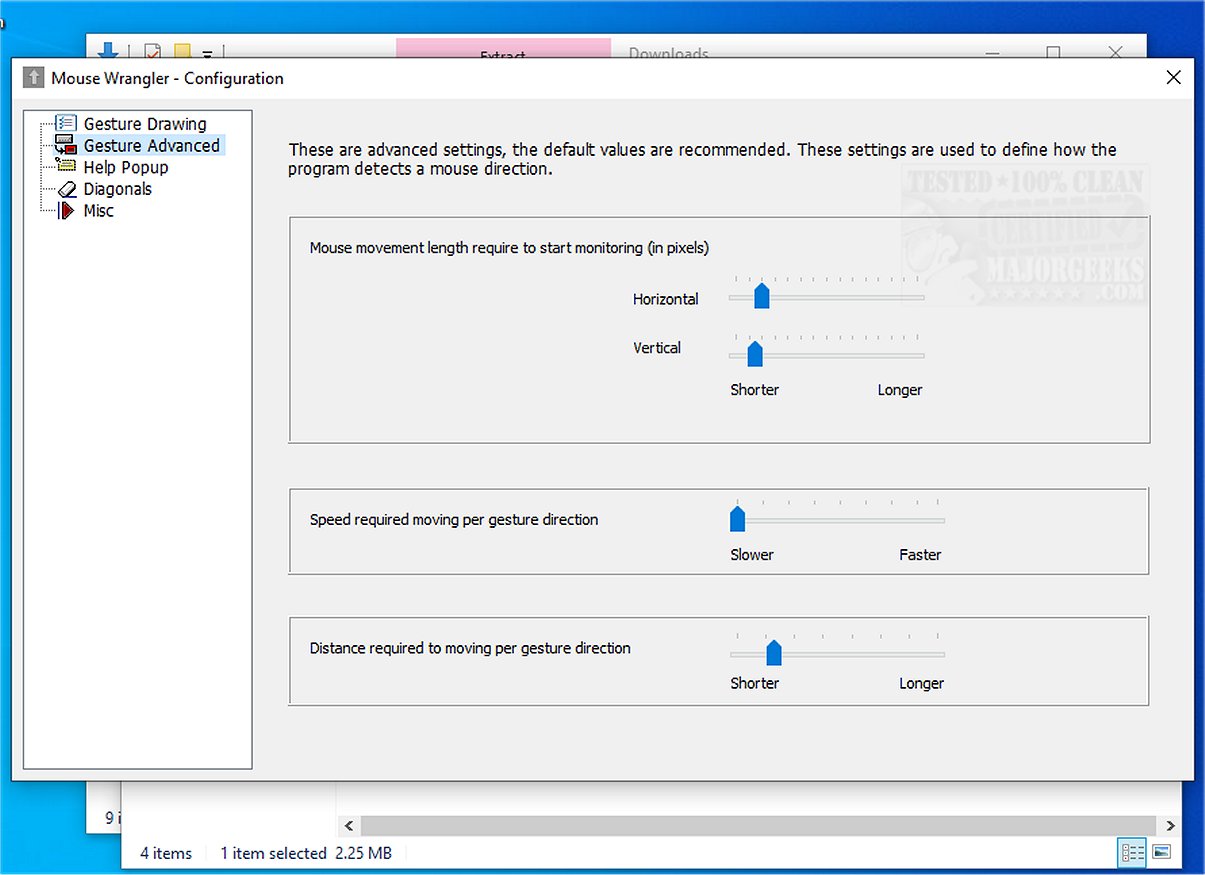Click the Help Popup yellow note icon

click(x=66, y=167)
